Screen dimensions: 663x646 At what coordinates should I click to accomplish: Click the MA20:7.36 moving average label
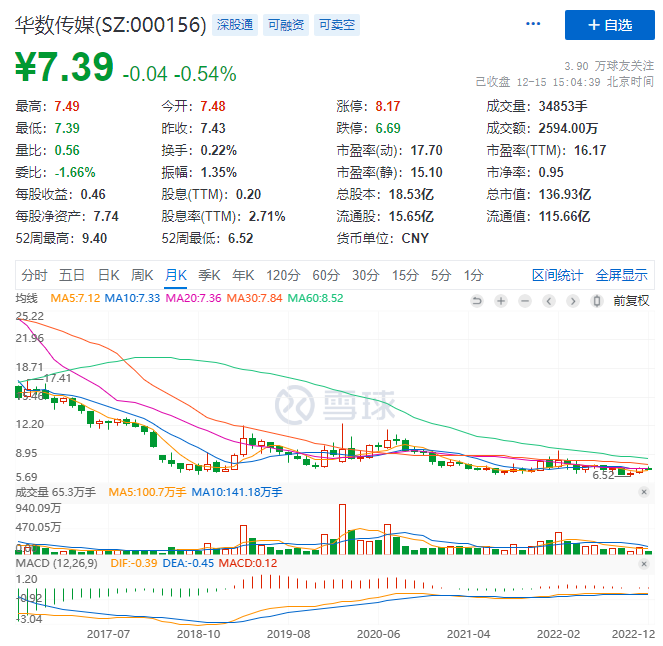coord(193,298)
